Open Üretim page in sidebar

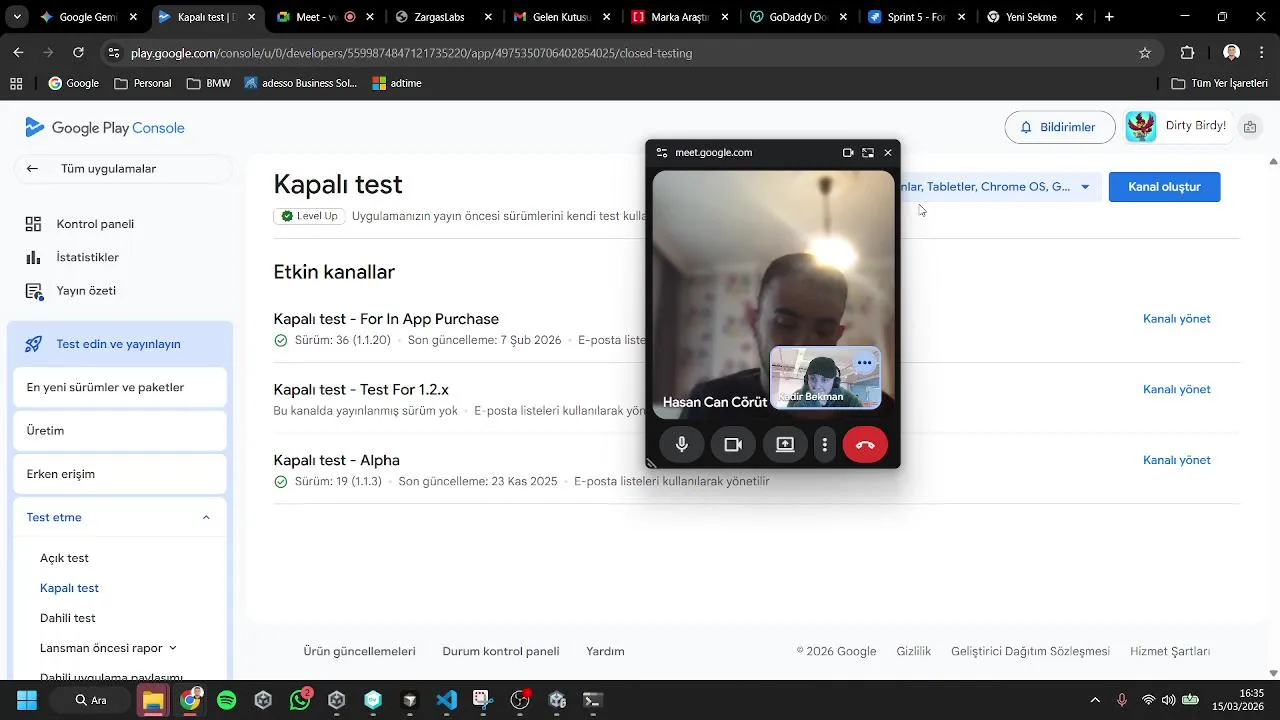click(x=120, y=431)
